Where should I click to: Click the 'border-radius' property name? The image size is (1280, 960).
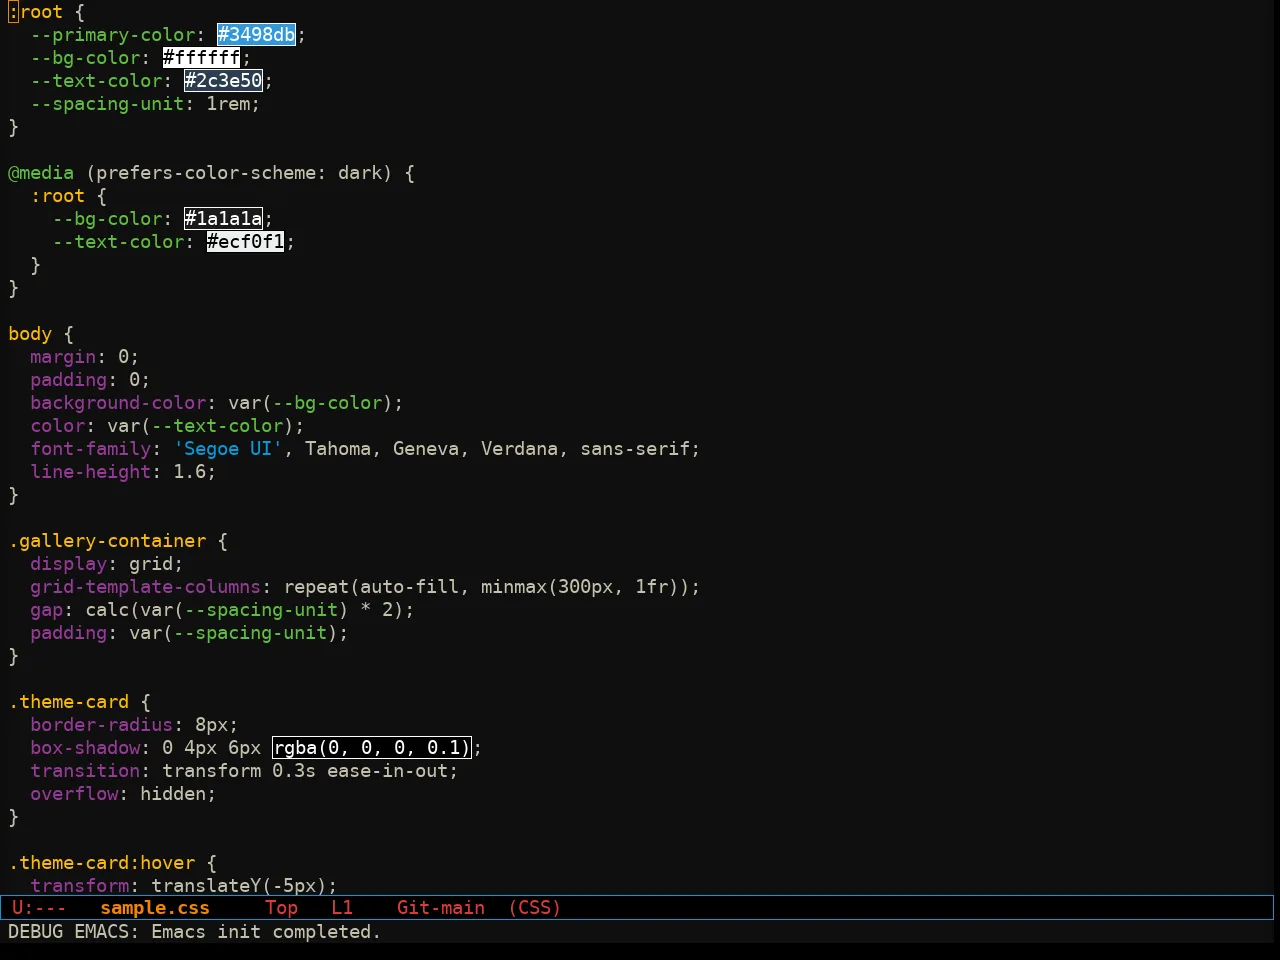[x=102, y=725]
